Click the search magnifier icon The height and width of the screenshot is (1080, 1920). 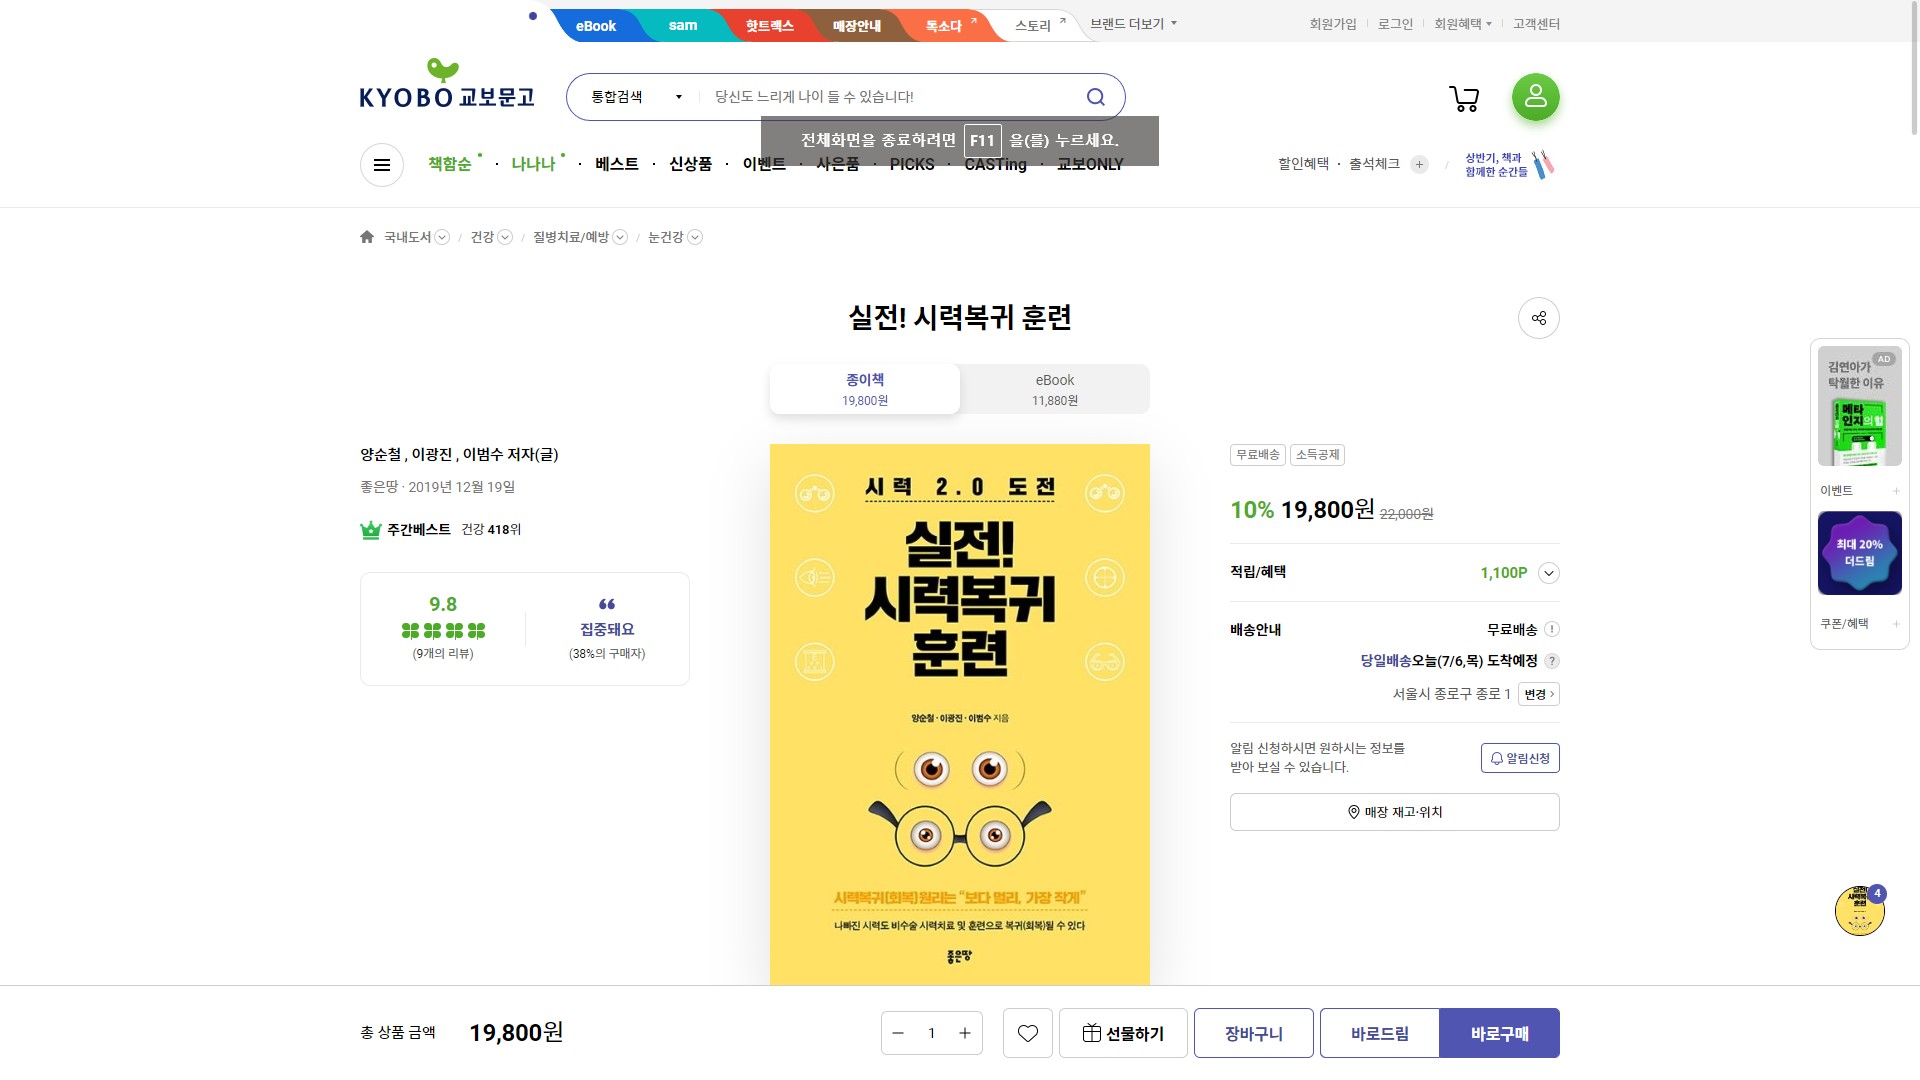[x=1096, y=97]
